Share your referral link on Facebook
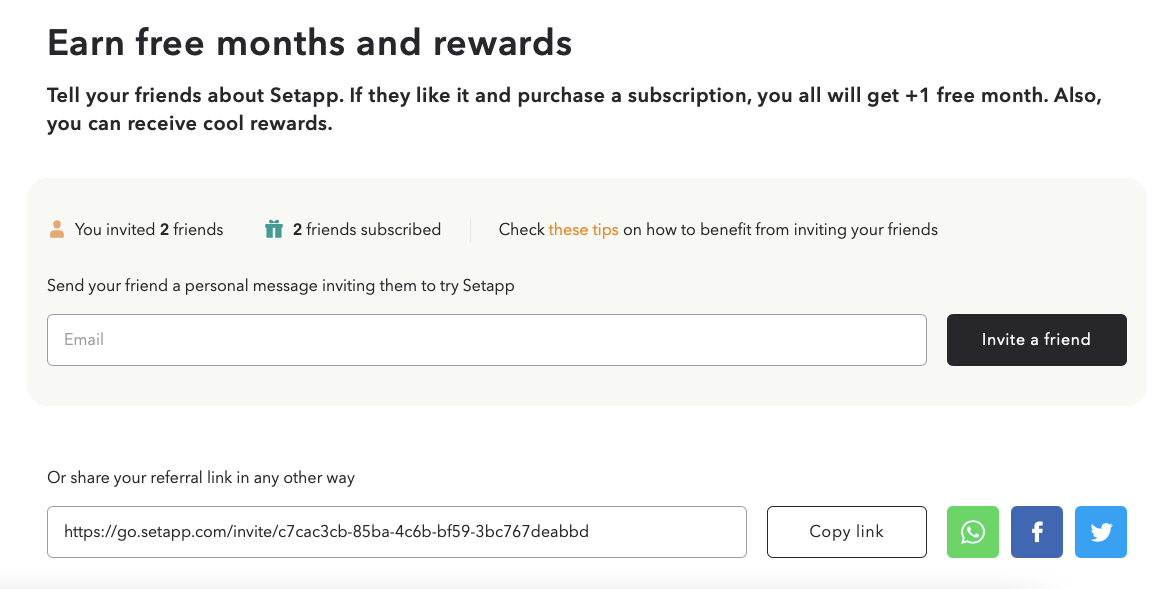Screen dimensions: 1154x589 [1036, 531]
